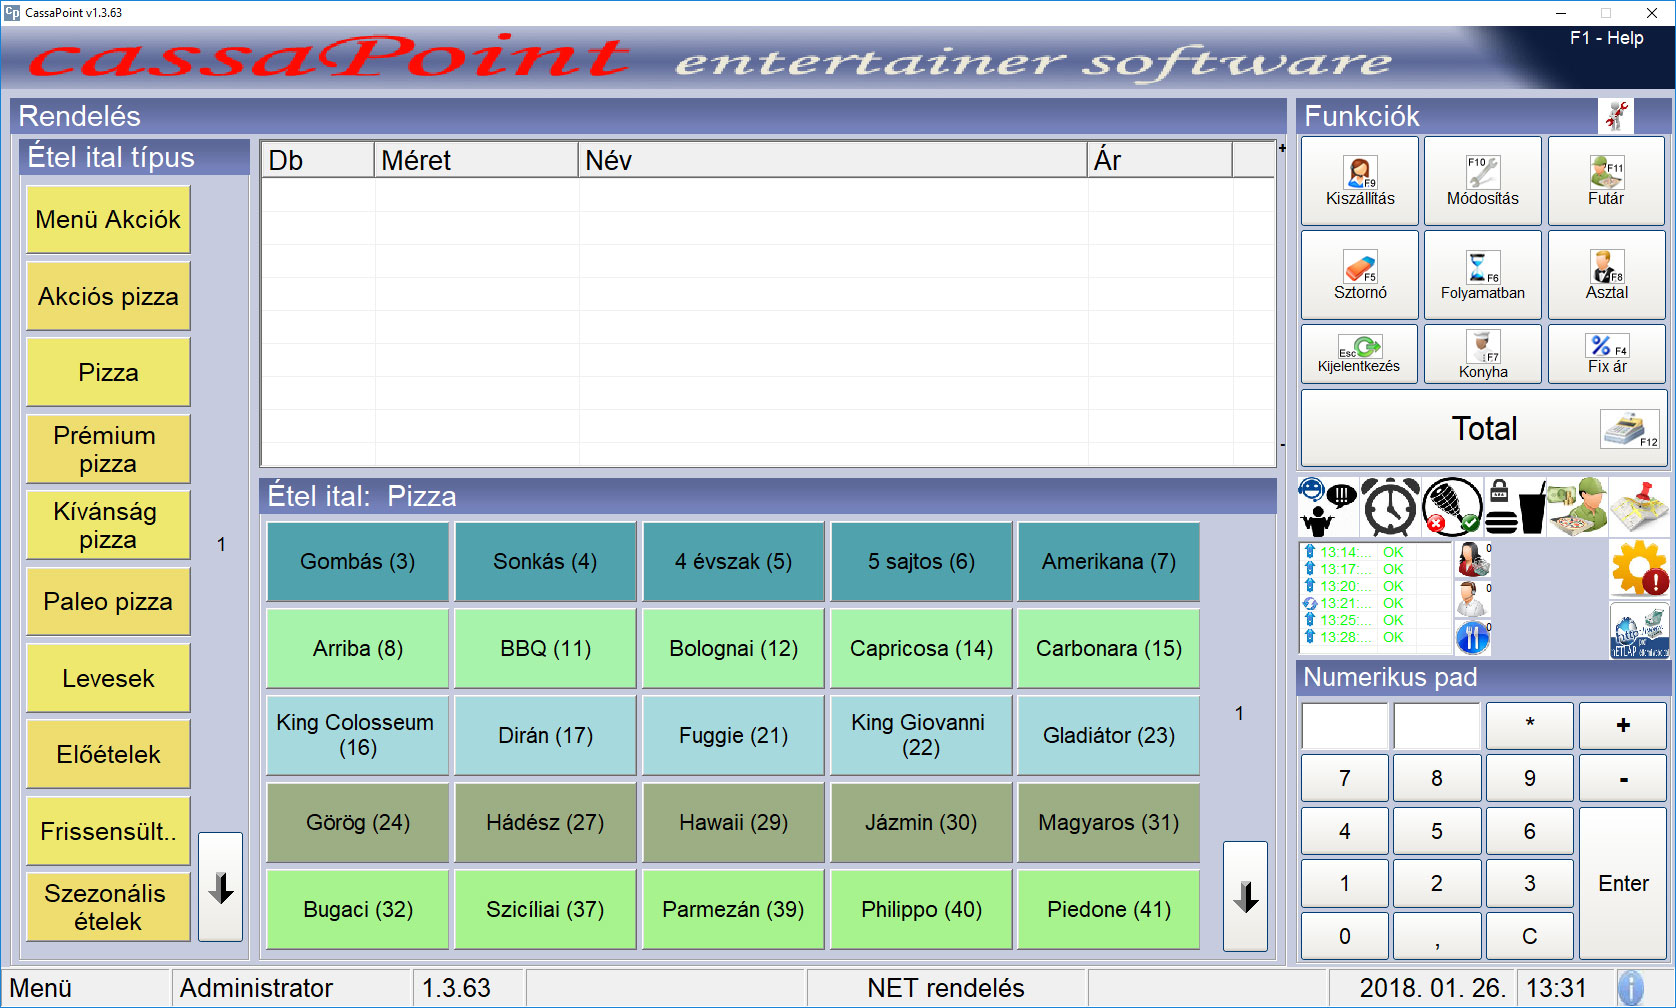Click the customer complaint speech-bubble icon
Screen dimensions: 1676x1008
(x=1327, y=507)
